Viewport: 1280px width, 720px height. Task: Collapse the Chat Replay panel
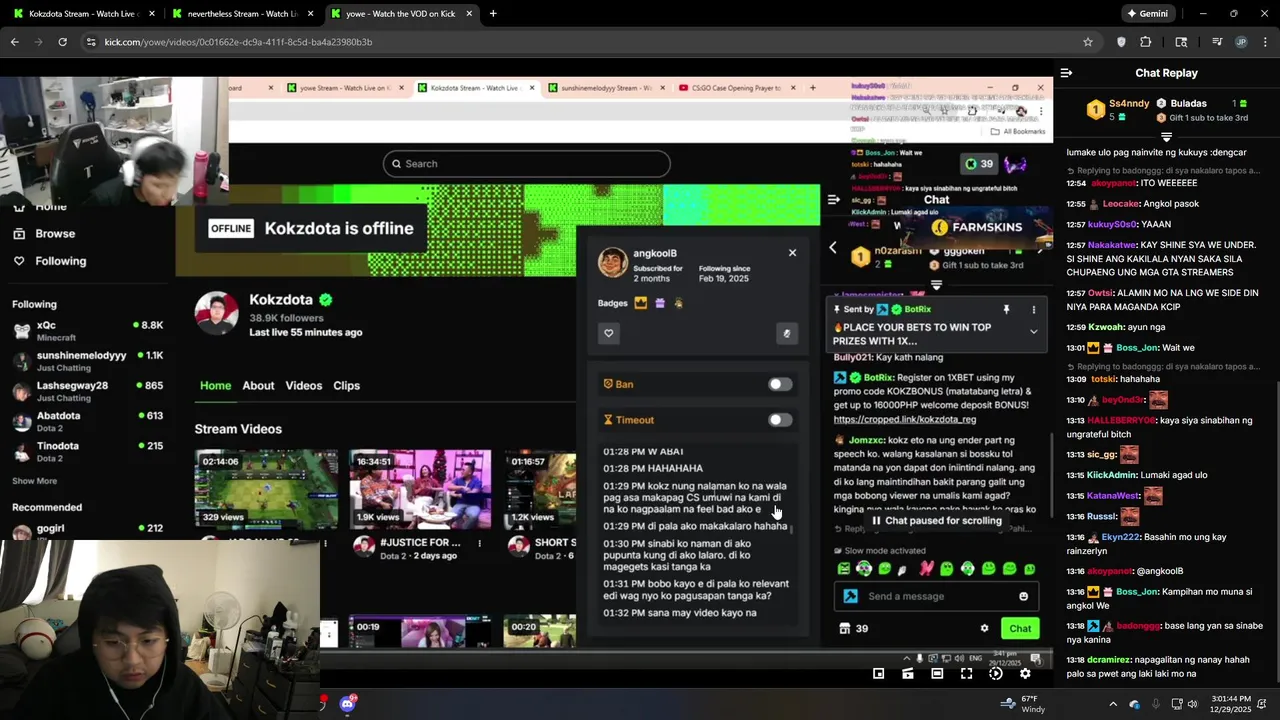1066,73
